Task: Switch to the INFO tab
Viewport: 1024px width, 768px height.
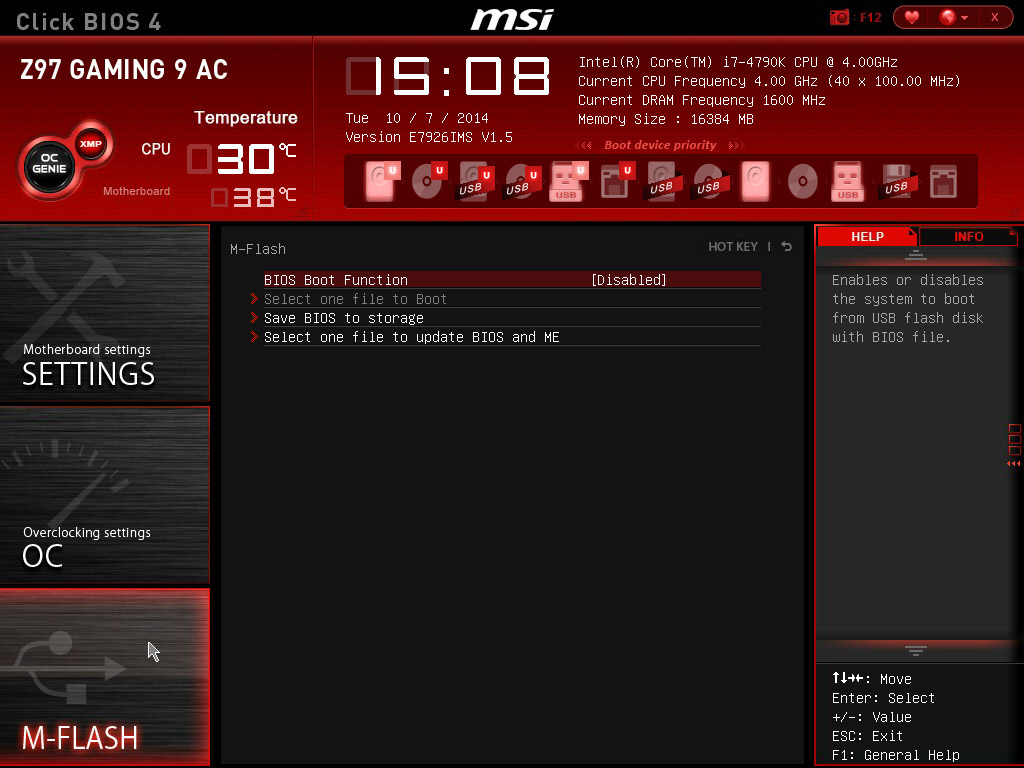Action: (x=968, y=237)
